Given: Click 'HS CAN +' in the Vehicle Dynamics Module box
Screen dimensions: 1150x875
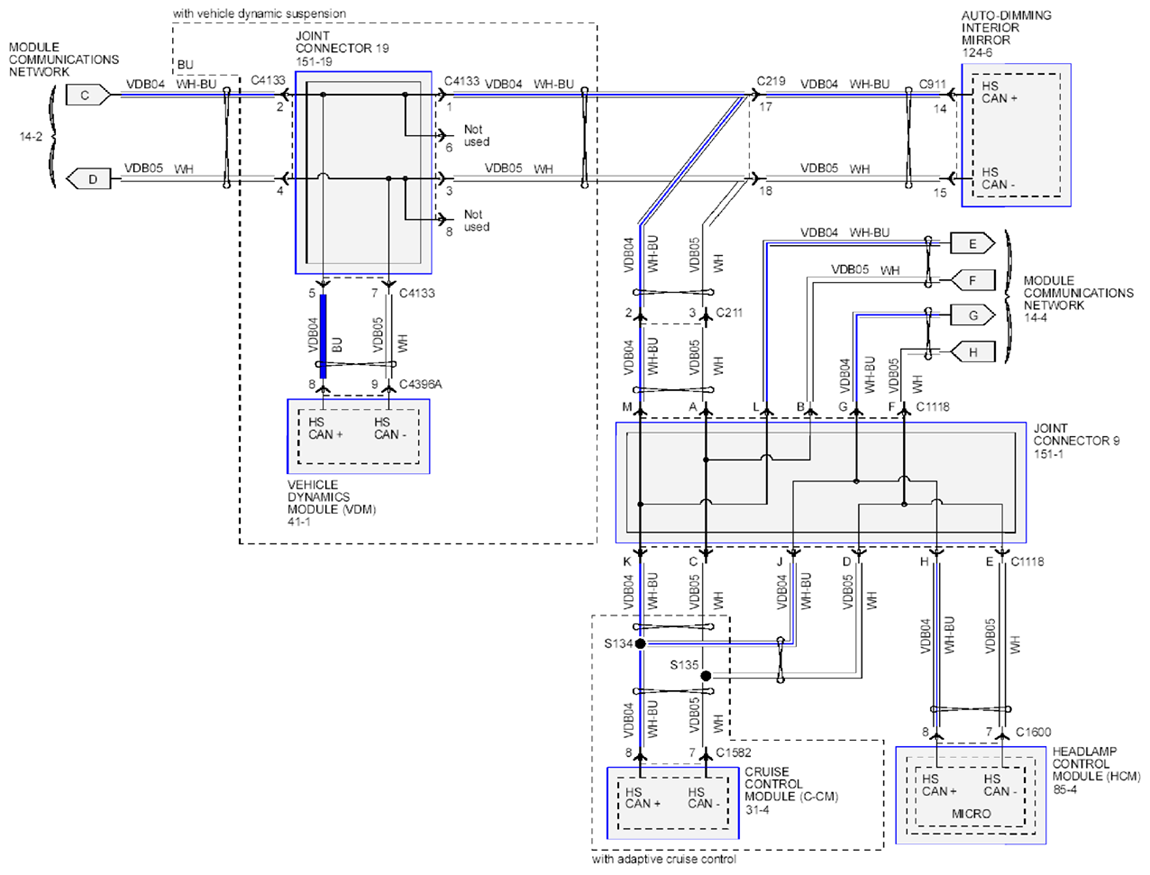Looking at the screenshot, I should 326,428.
